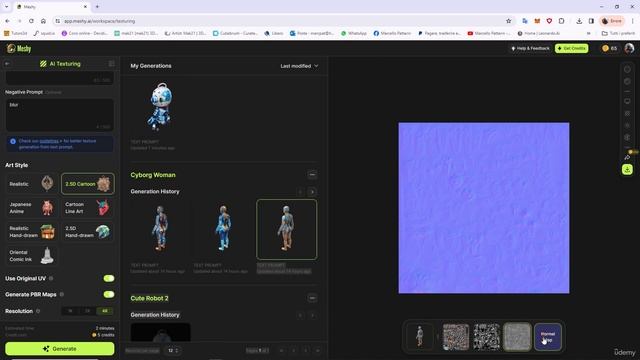Click the browser home icon
The width and height of the screenshot is (640, 360).
point(43,21)
